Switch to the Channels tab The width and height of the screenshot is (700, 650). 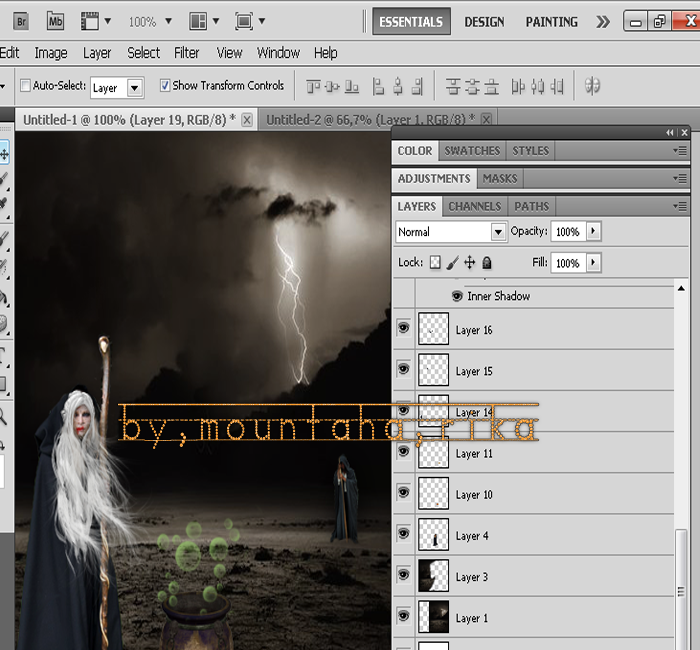click(x=475, y=206)
